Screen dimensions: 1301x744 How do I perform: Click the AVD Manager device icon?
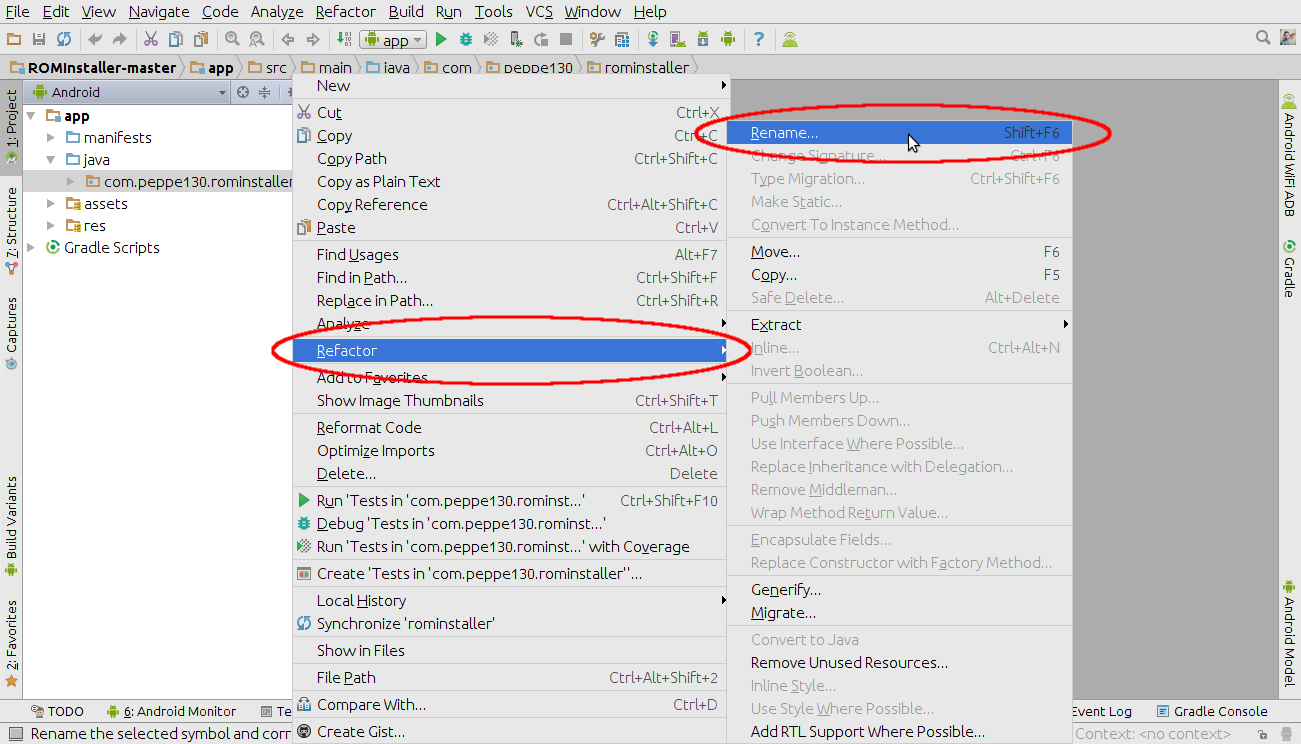coord(678,39)
